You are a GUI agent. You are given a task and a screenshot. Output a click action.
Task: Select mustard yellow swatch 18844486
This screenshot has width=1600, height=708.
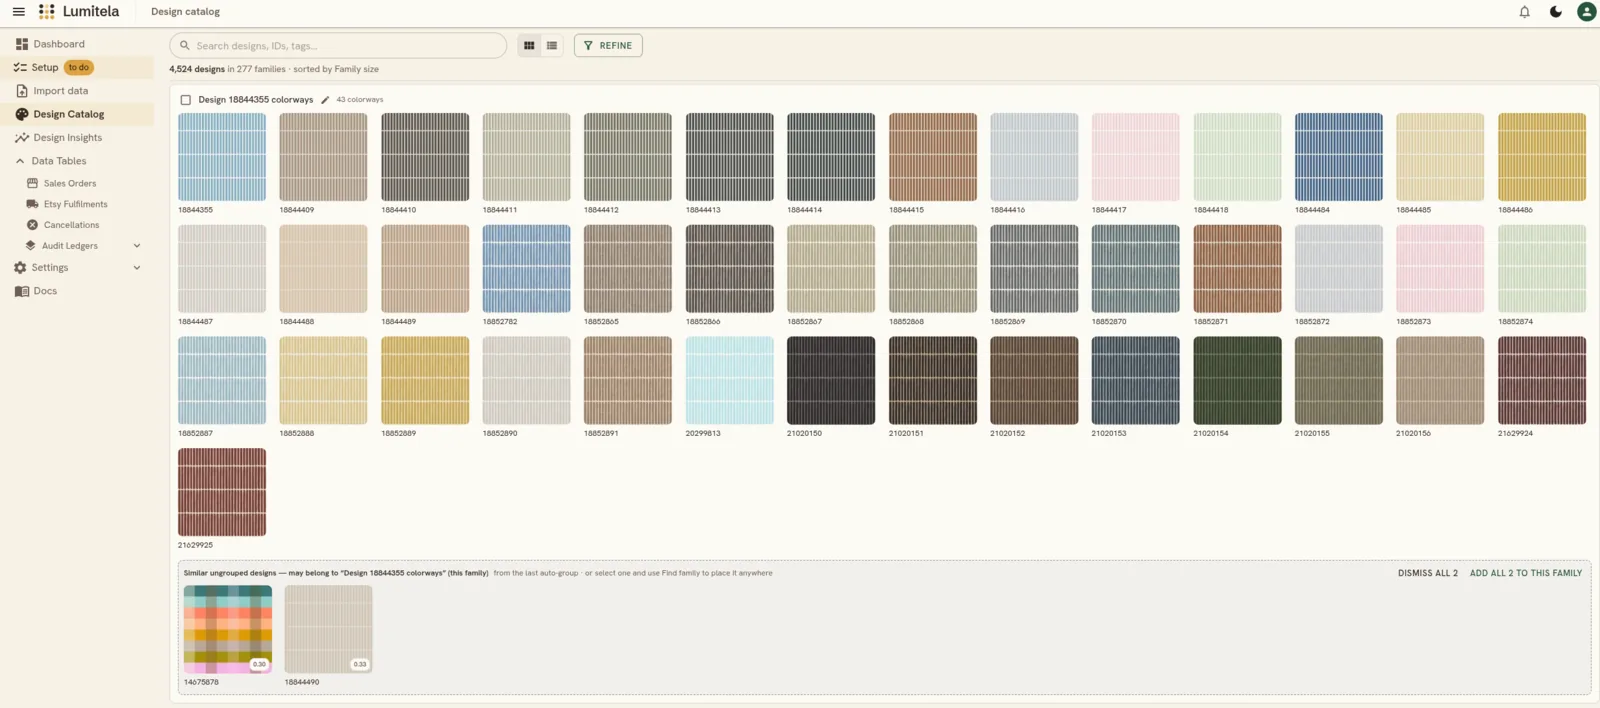[x=1542, y=157]
